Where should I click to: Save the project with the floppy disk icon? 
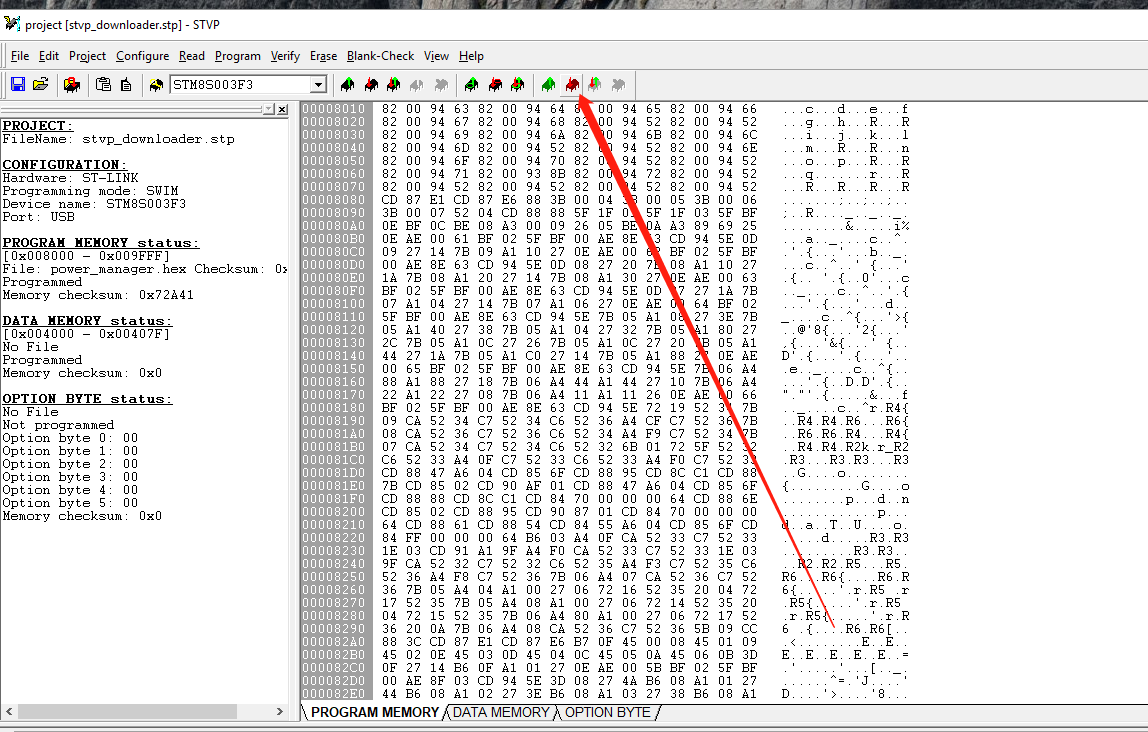[18, 85]
